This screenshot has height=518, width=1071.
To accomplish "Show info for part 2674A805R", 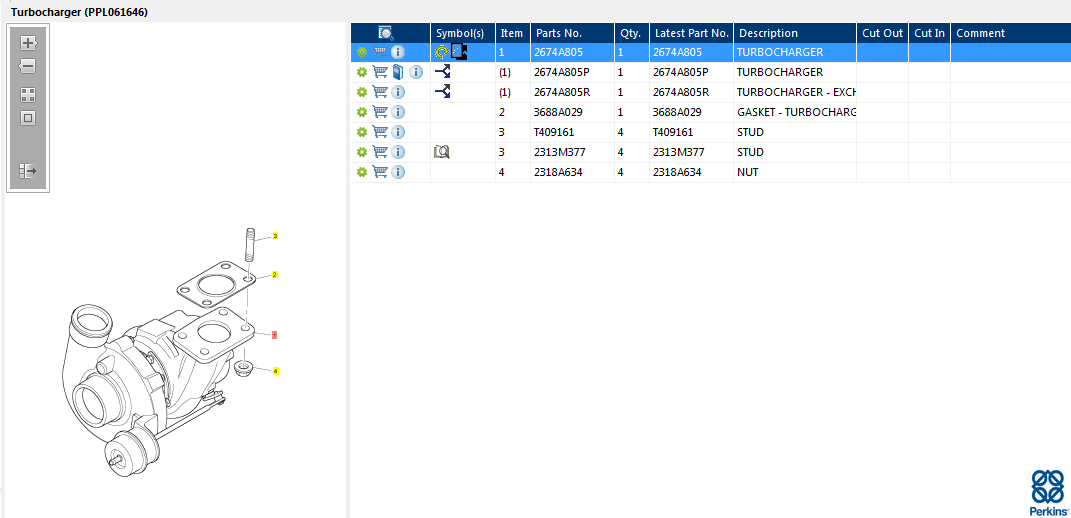I will click(x=398, y=92).
